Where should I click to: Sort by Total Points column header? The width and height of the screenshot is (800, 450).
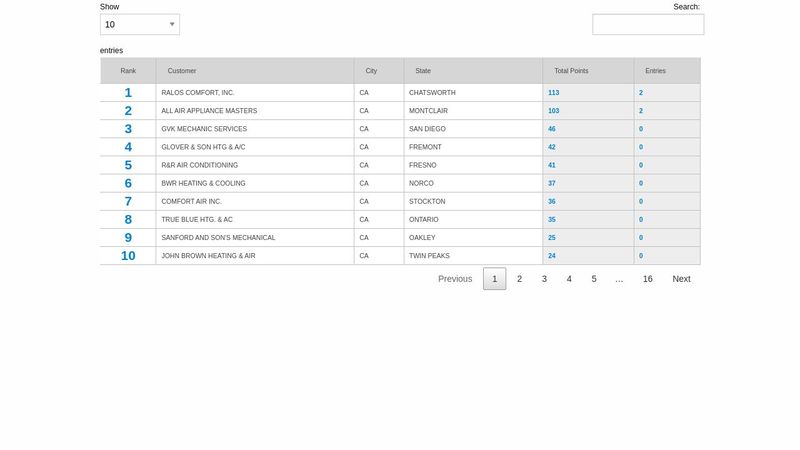[571, 71]
